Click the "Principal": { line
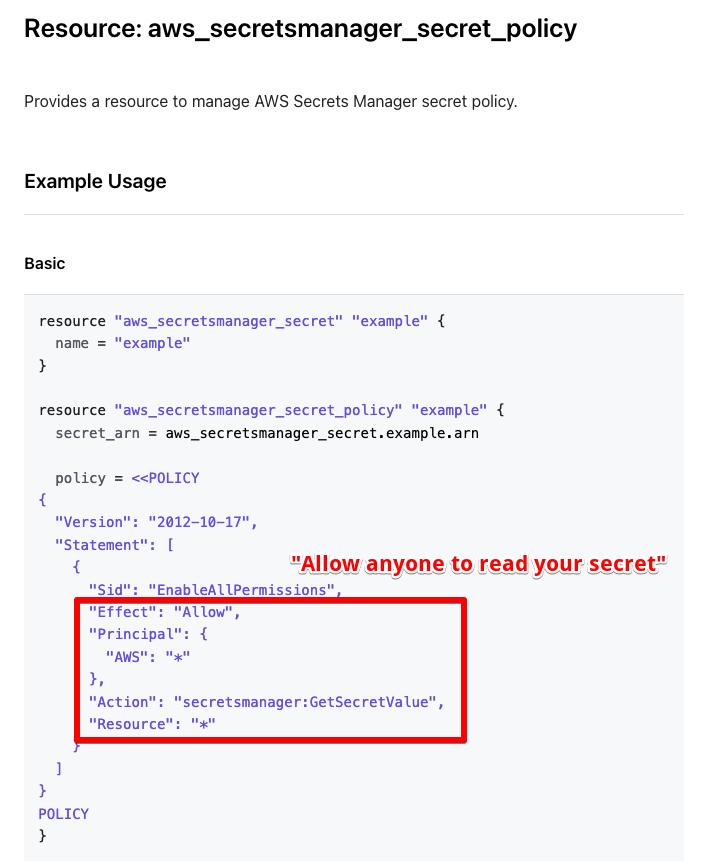The width and height of the screenshot is (709, 868). pyautogui.click(x=148, y=634)
